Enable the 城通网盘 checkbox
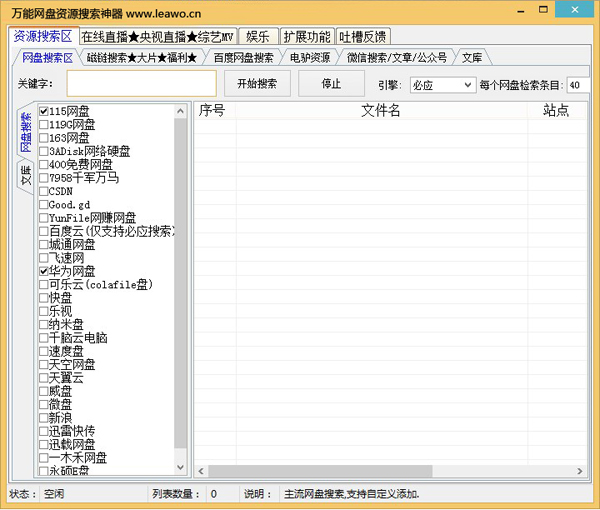This screenshot has height=510, width=600. tap(43, 244)
